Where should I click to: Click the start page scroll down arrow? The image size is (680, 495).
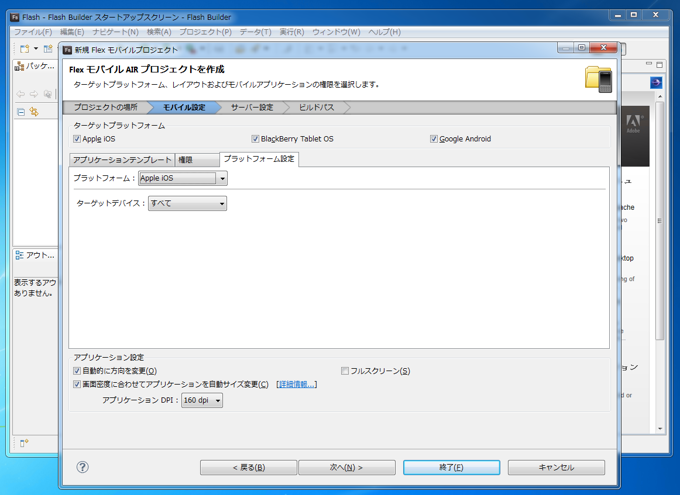tap(660, 429)
